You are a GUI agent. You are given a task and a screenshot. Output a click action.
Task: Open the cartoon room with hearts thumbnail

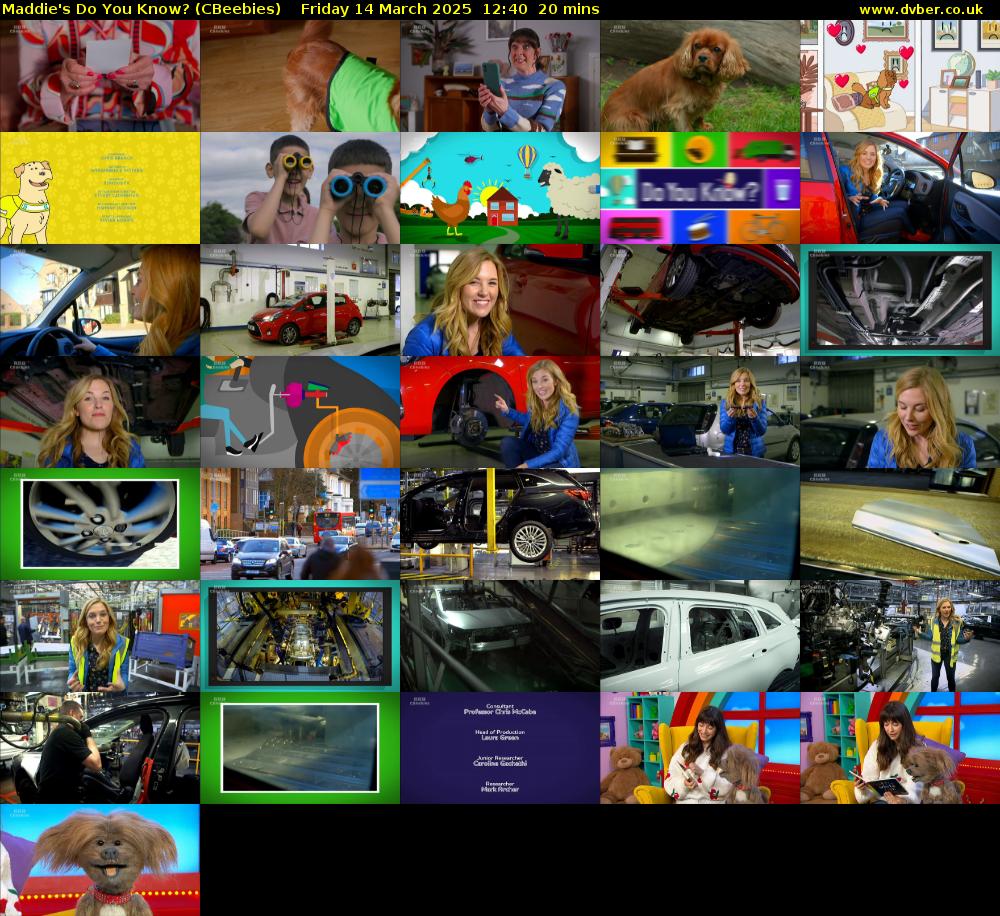[900, 76]
